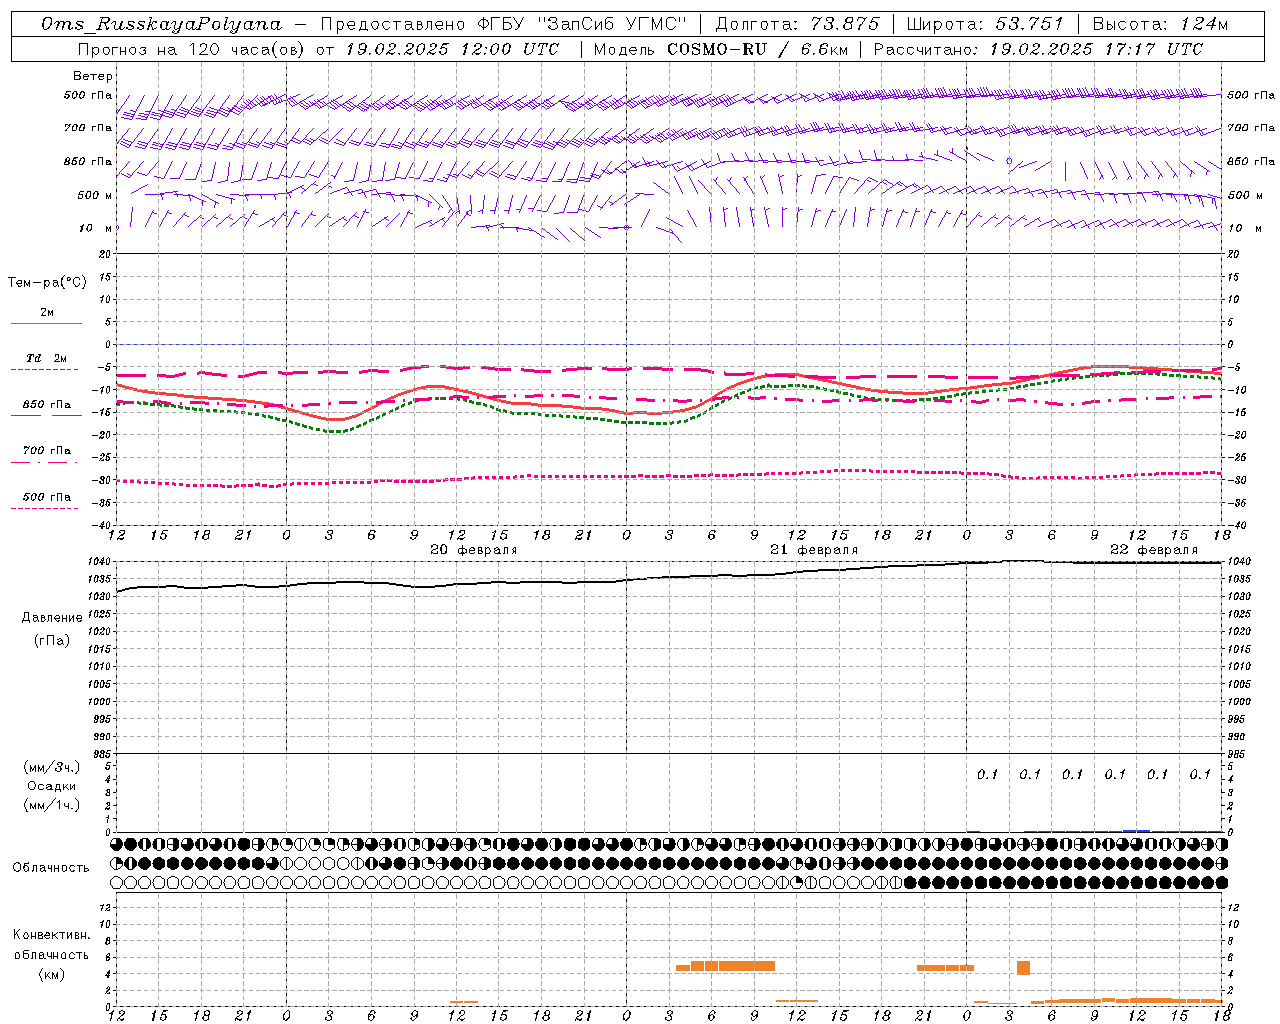This screenshot has height=1024, width=1280.
Task: Click the (гПа) pressure unit label
Action: coord(52,640)
